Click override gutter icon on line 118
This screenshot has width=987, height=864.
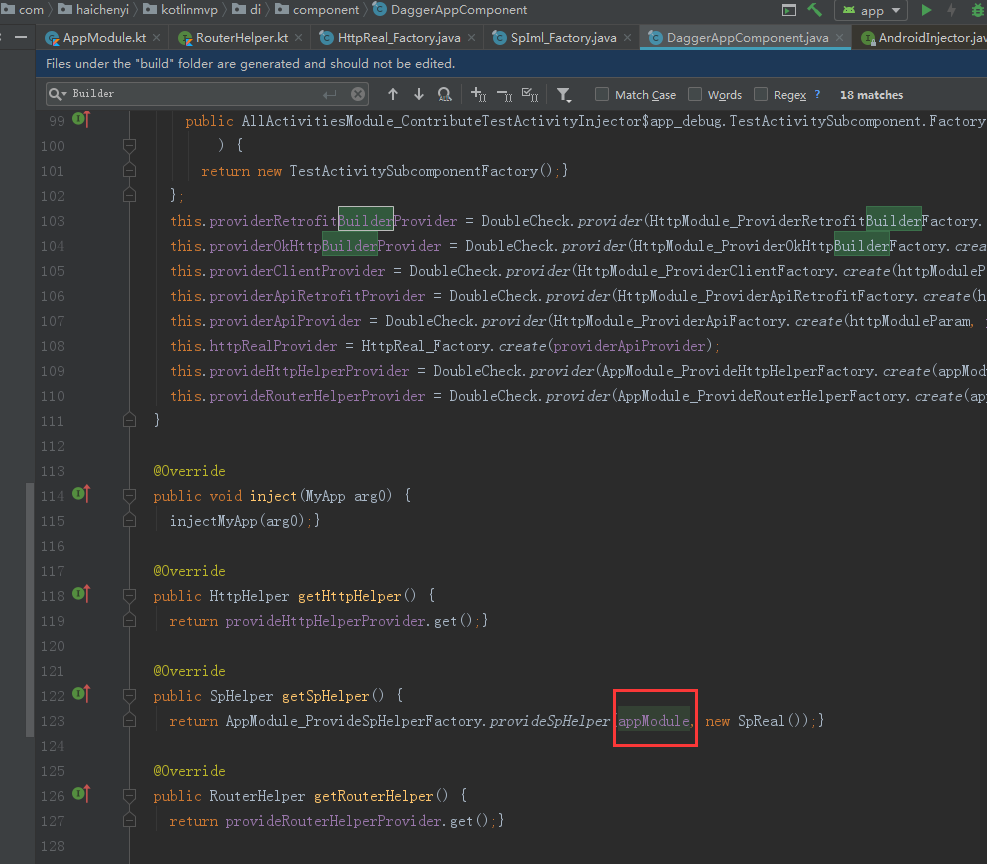(x=81, y=593)
